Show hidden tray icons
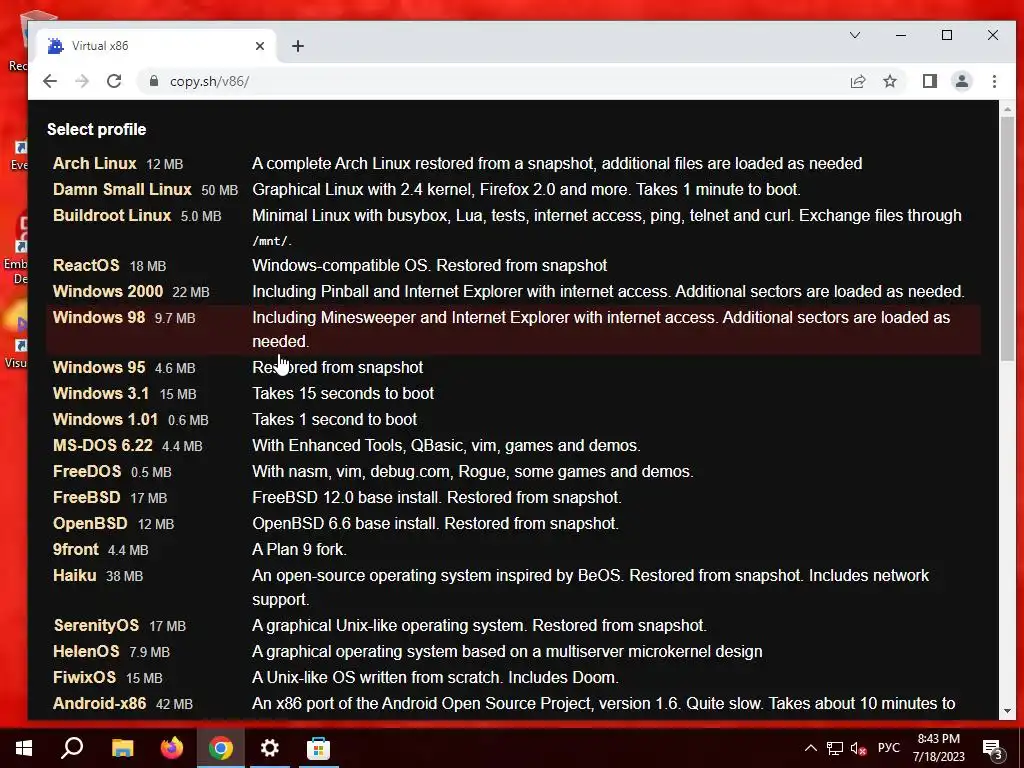1024x768 pixels. pos(810,748)
